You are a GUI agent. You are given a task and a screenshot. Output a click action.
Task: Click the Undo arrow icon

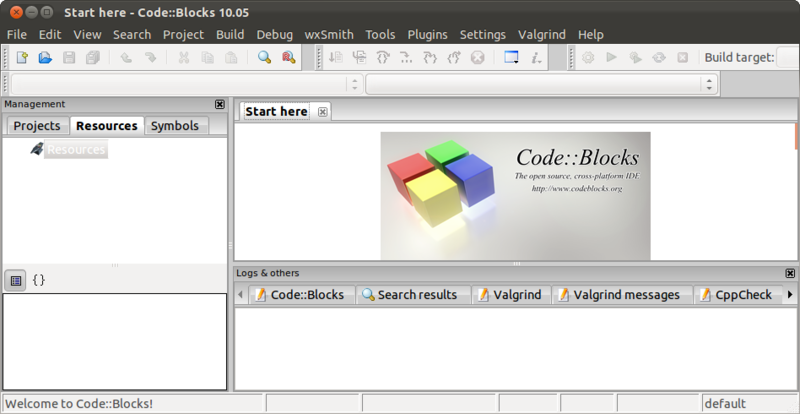[x=126, y=57]
